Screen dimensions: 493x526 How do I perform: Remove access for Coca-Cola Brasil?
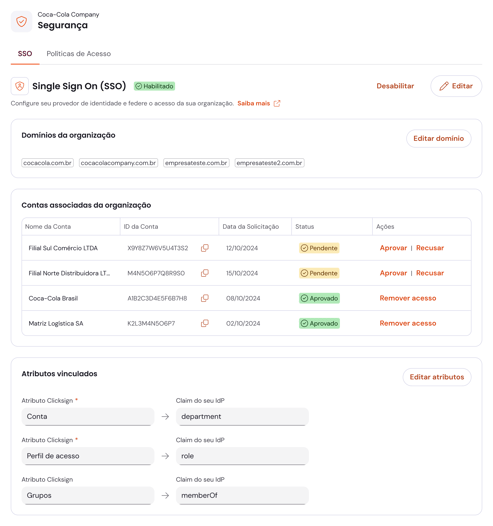pyautogui.click(x=408, y=298)
